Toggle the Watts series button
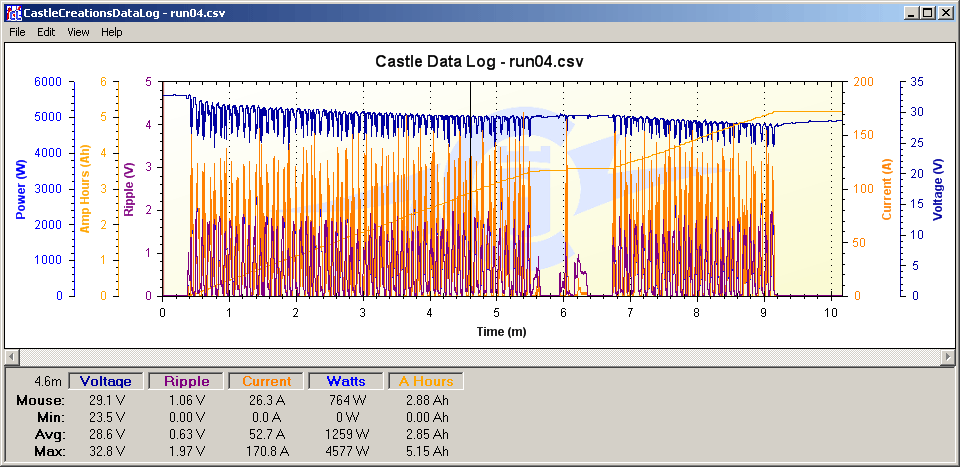960x467 pixels. (x=346, y=381)
